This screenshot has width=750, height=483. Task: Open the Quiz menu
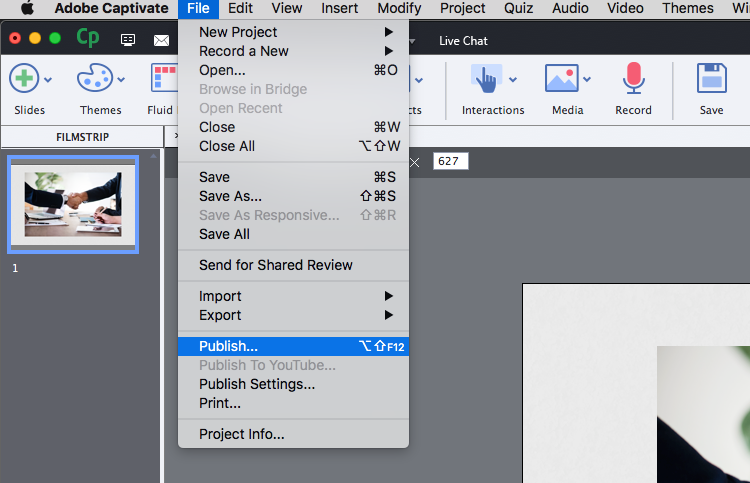coord(518,8)
